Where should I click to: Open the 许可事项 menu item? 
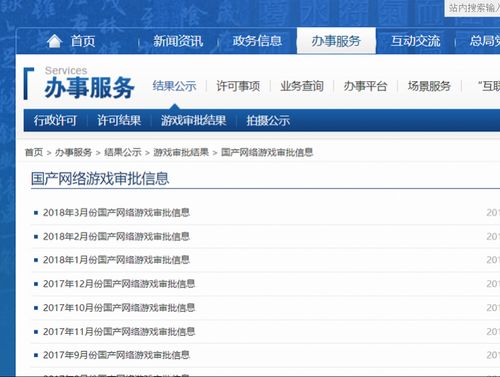coord(238,86)
